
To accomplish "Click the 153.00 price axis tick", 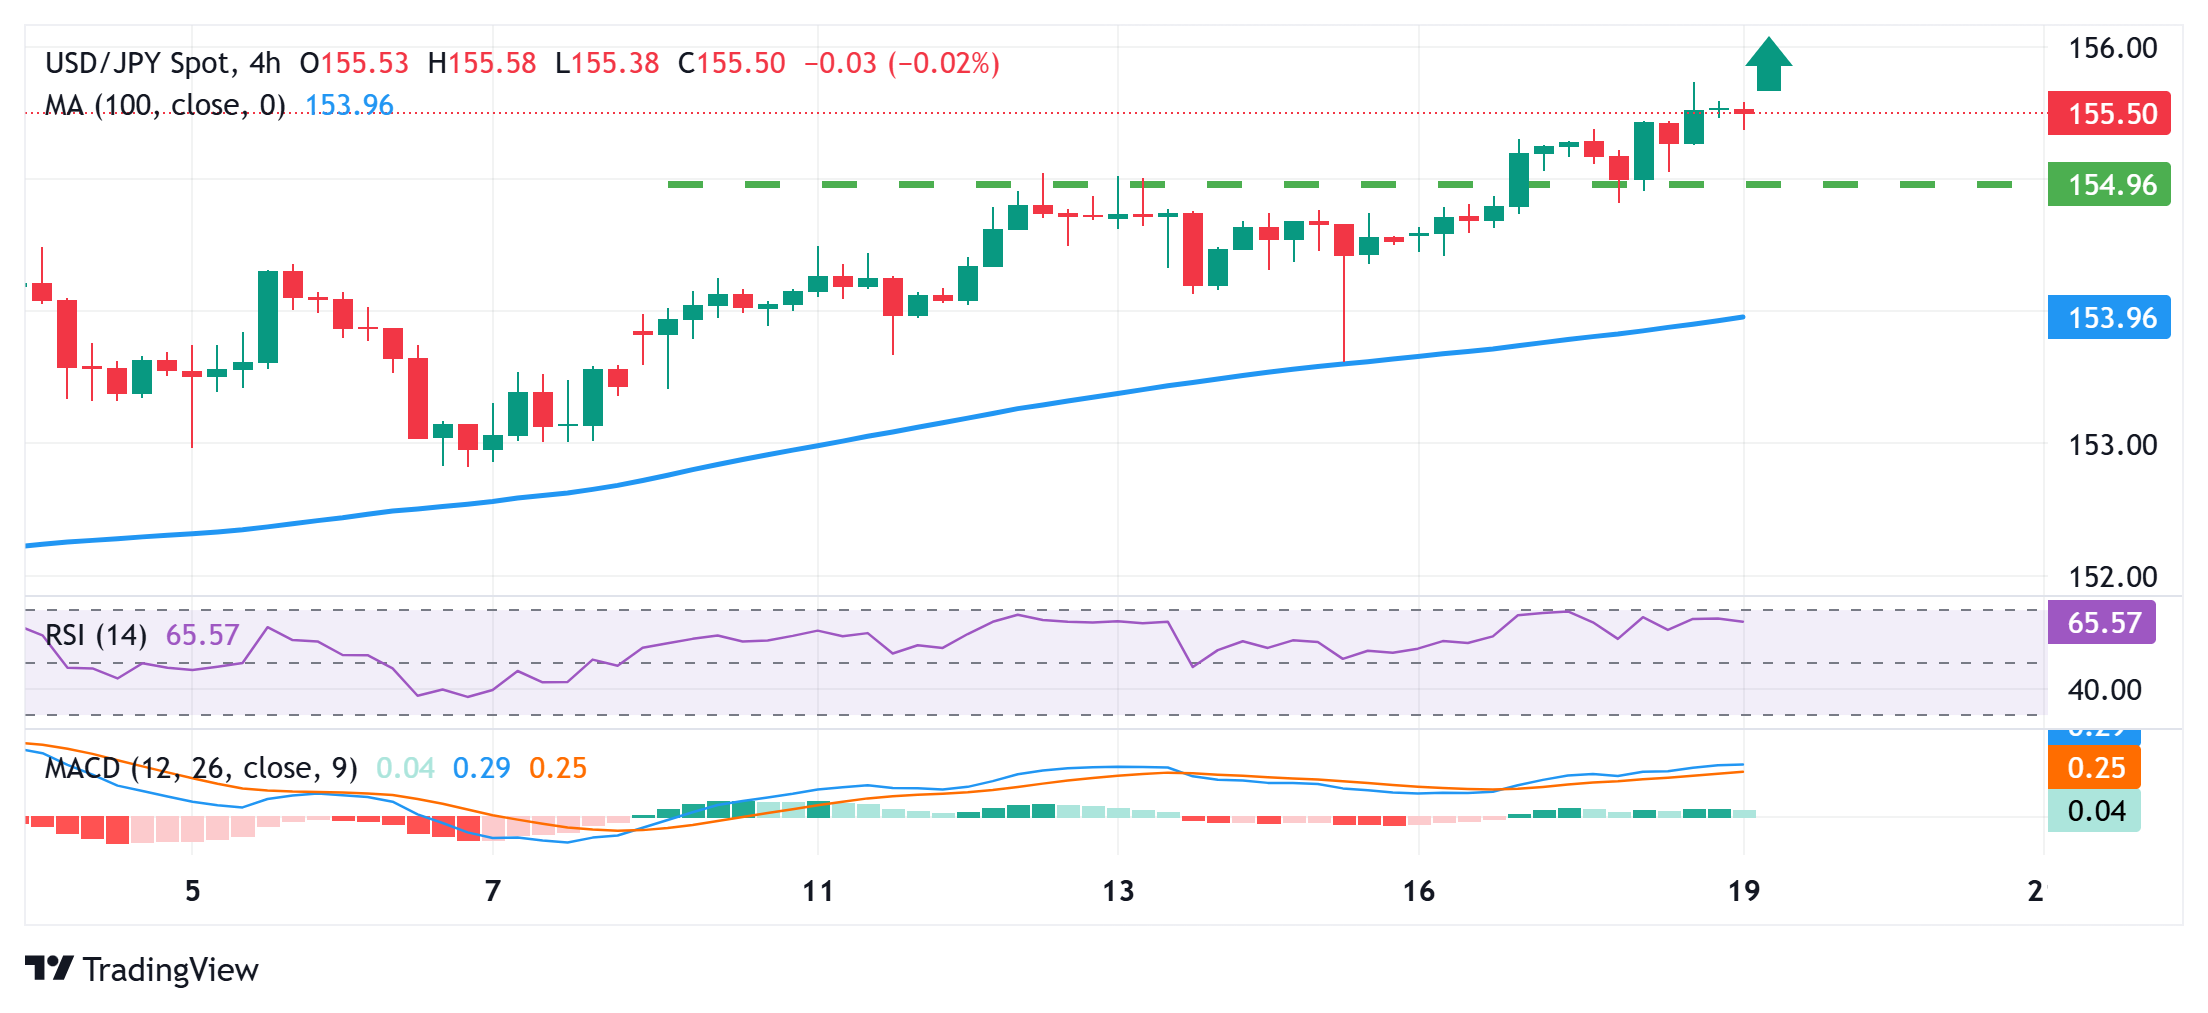I will pos(2112,445).
